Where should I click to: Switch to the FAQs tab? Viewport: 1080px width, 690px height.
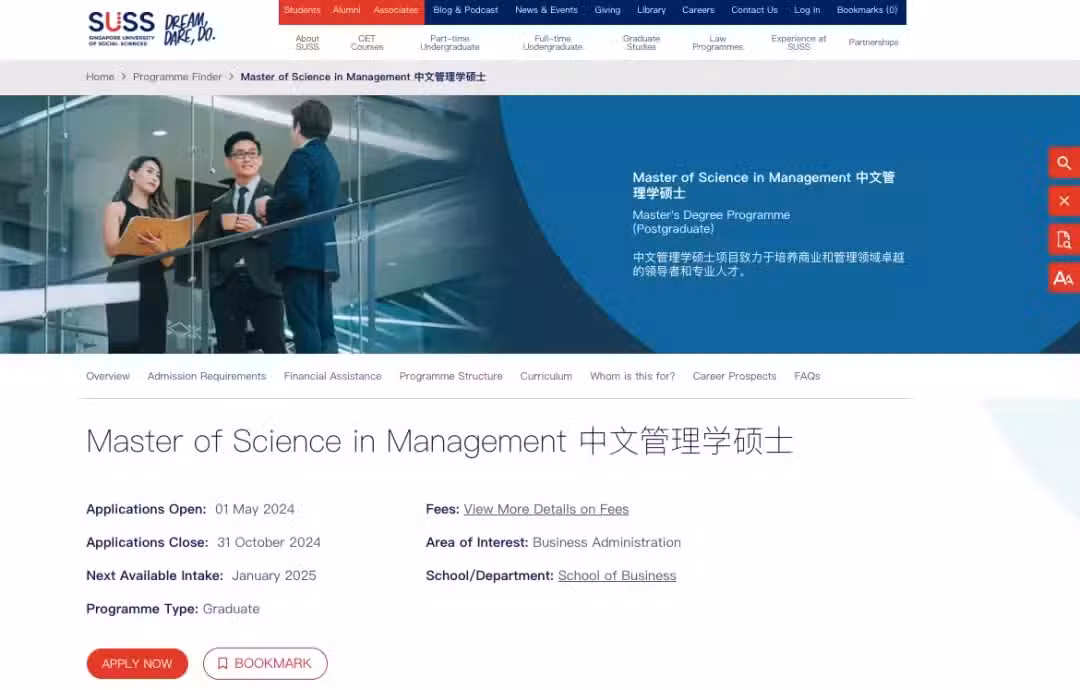tap(807, 376)
